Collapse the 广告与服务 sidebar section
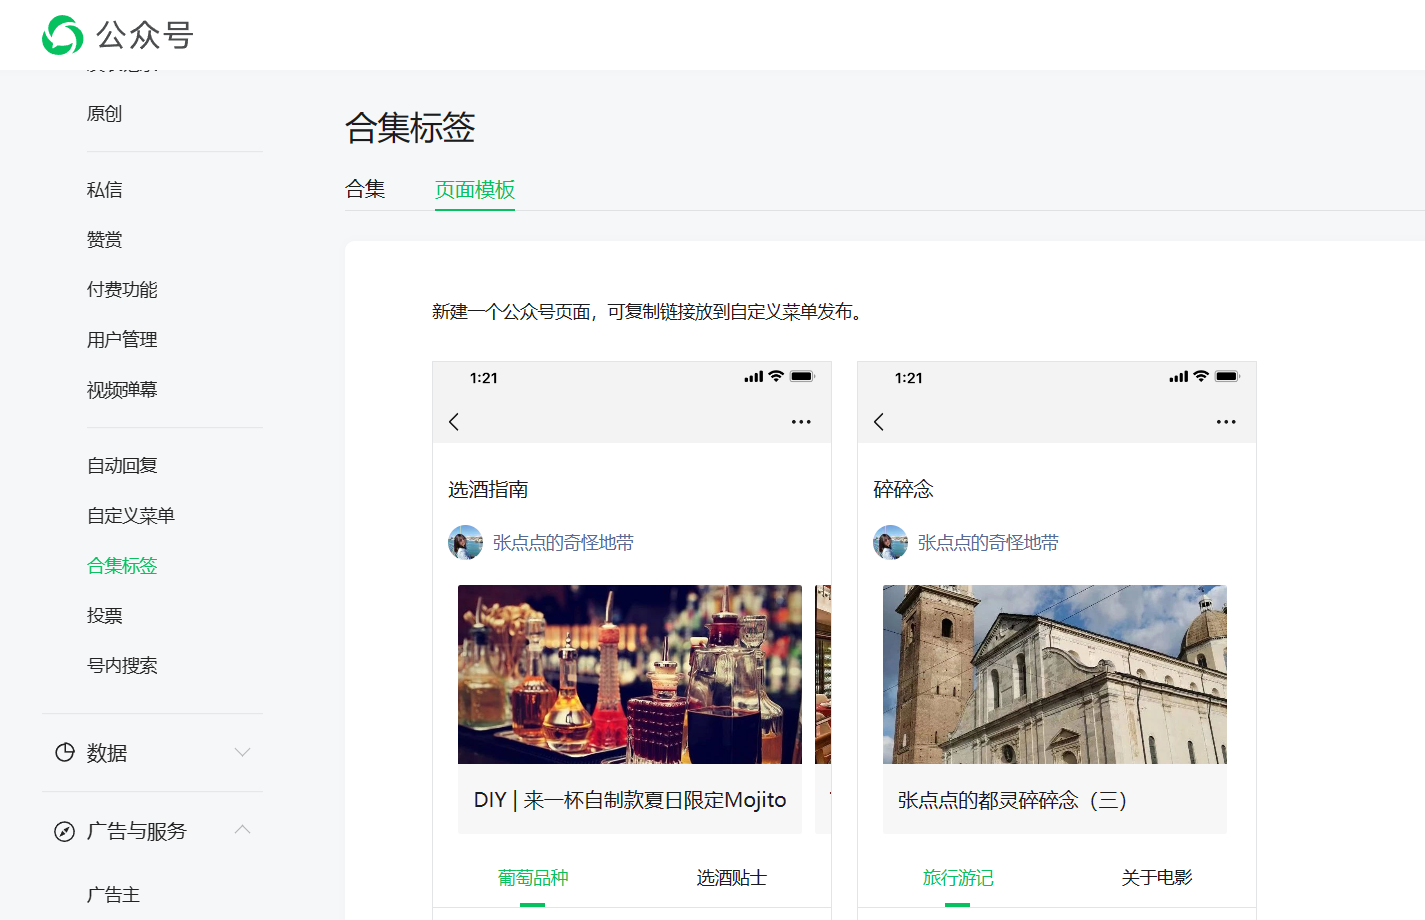The image size is (1425, 920). coord(242,830)
